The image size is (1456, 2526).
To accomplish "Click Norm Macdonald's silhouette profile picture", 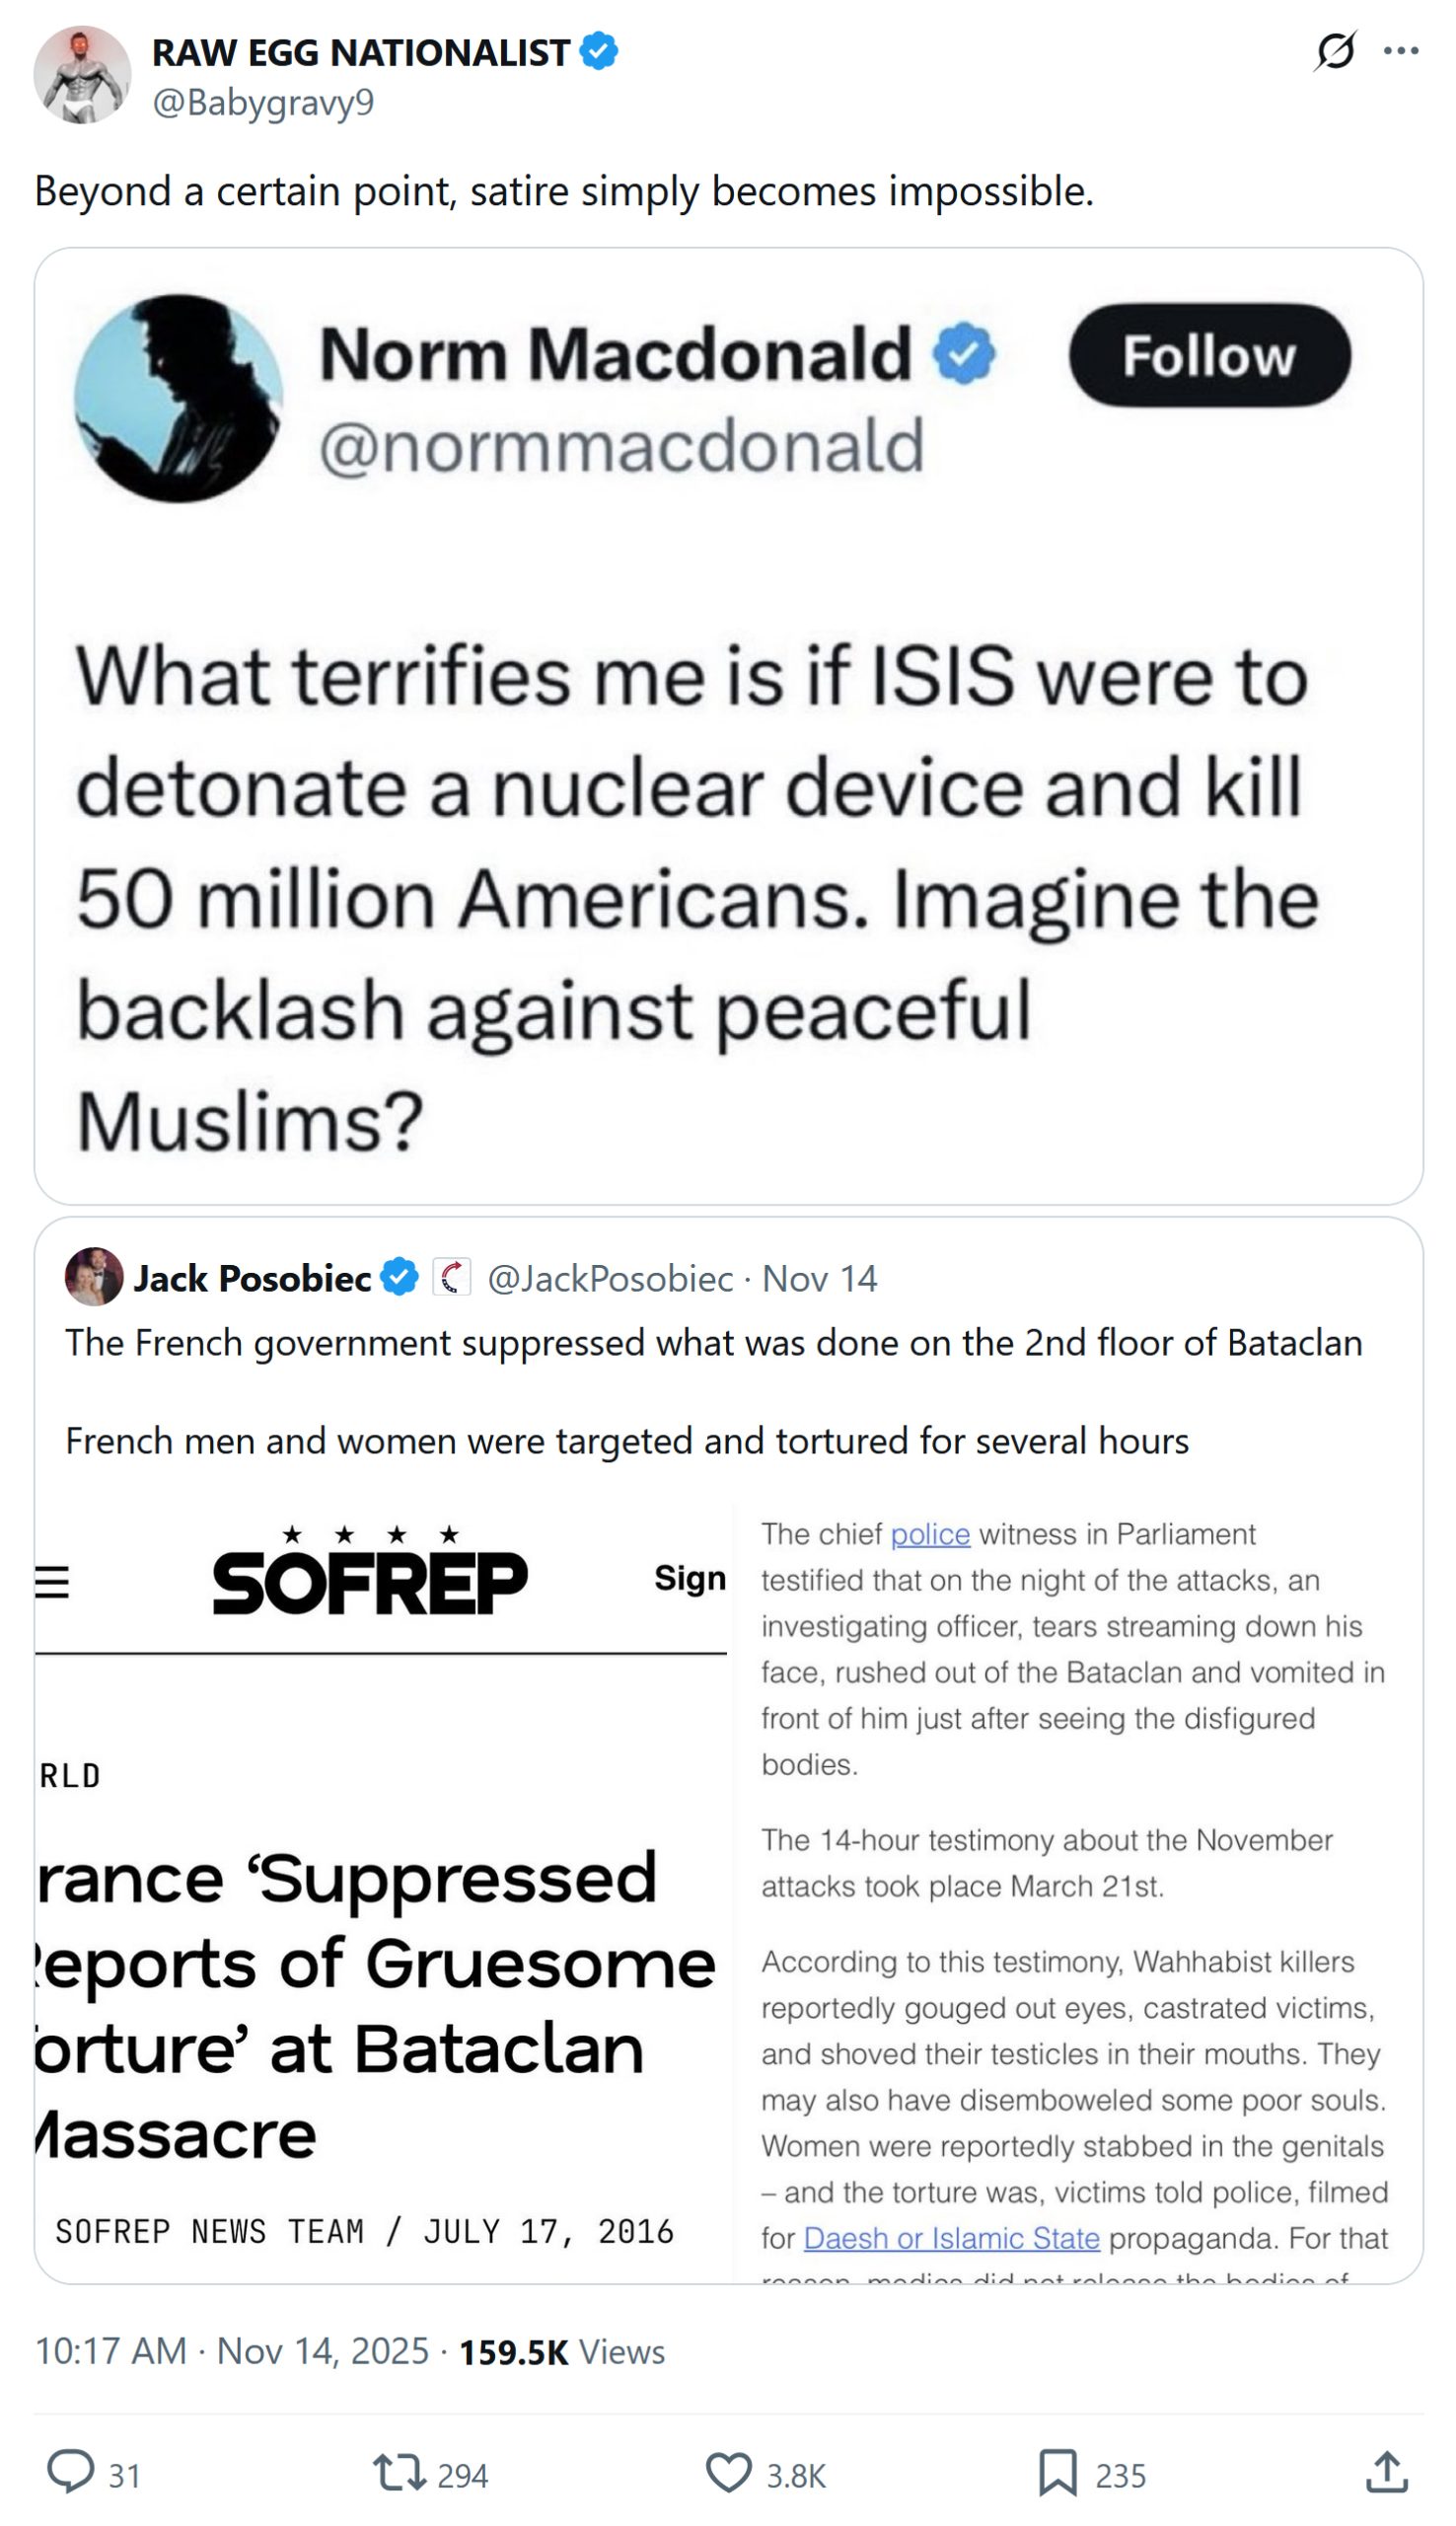I will (178, 398).
